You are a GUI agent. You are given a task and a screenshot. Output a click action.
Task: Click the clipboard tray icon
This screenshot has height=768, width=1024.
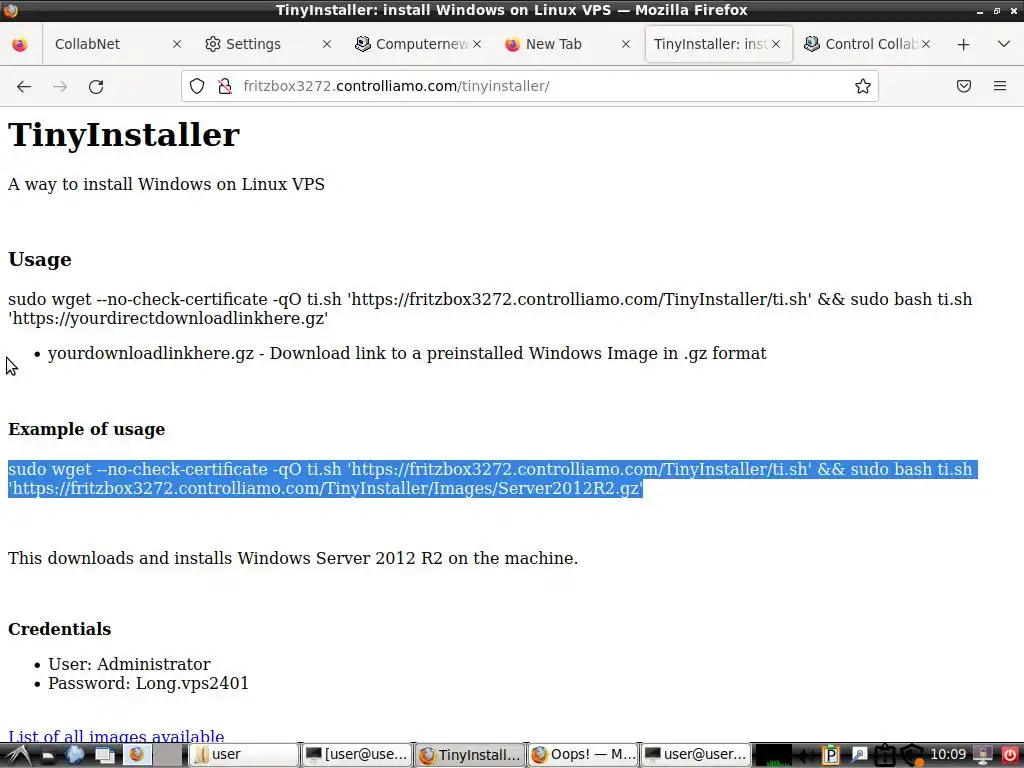pos(885,755)
